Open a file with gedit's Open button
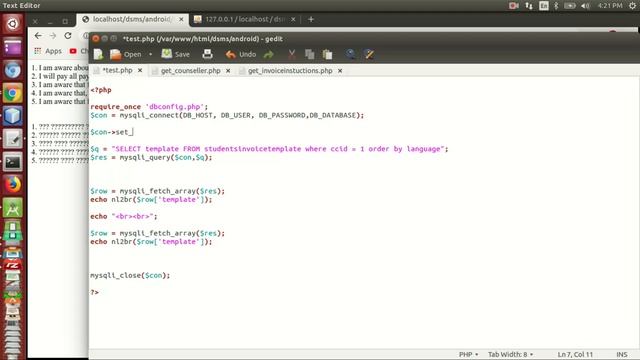This screenshot has height=360, width=640. (126, 54)
